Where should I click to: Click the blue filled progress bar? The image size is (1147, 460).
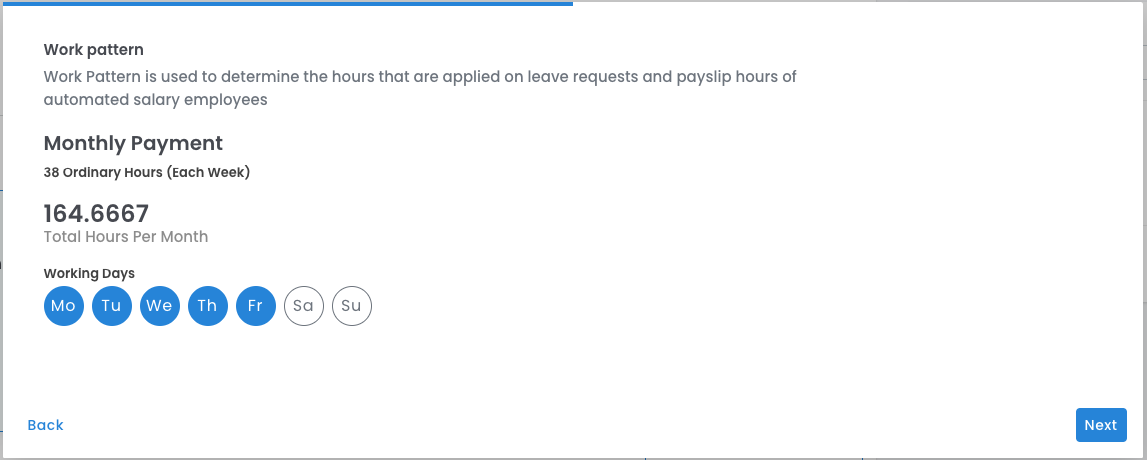288,3
